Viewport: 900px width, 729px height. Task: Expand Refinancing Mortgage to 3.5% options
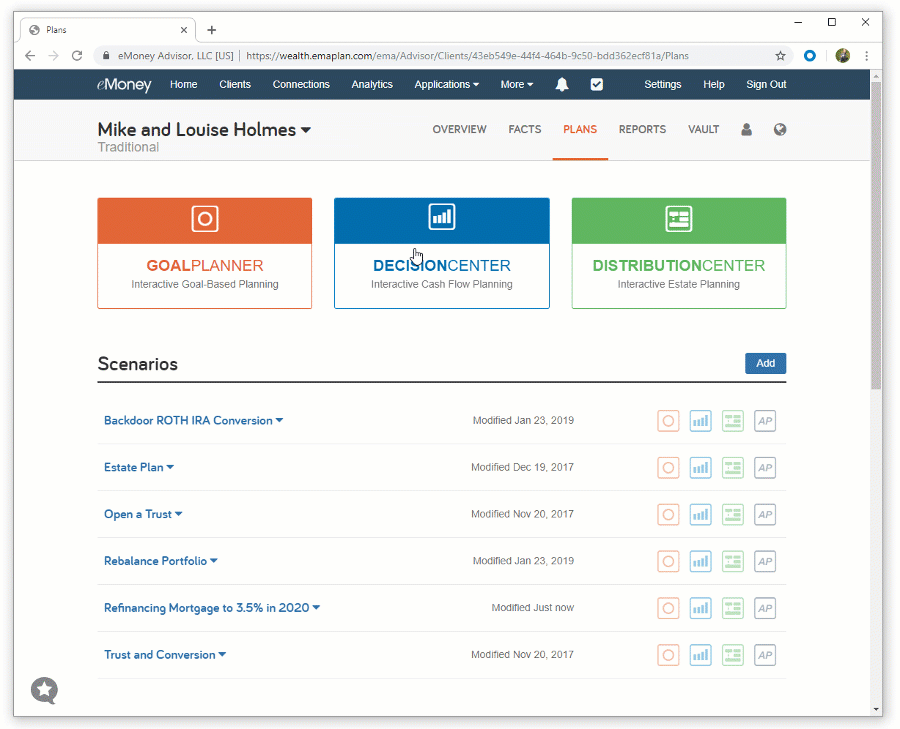pyautogui.click(x=316, y=607)
